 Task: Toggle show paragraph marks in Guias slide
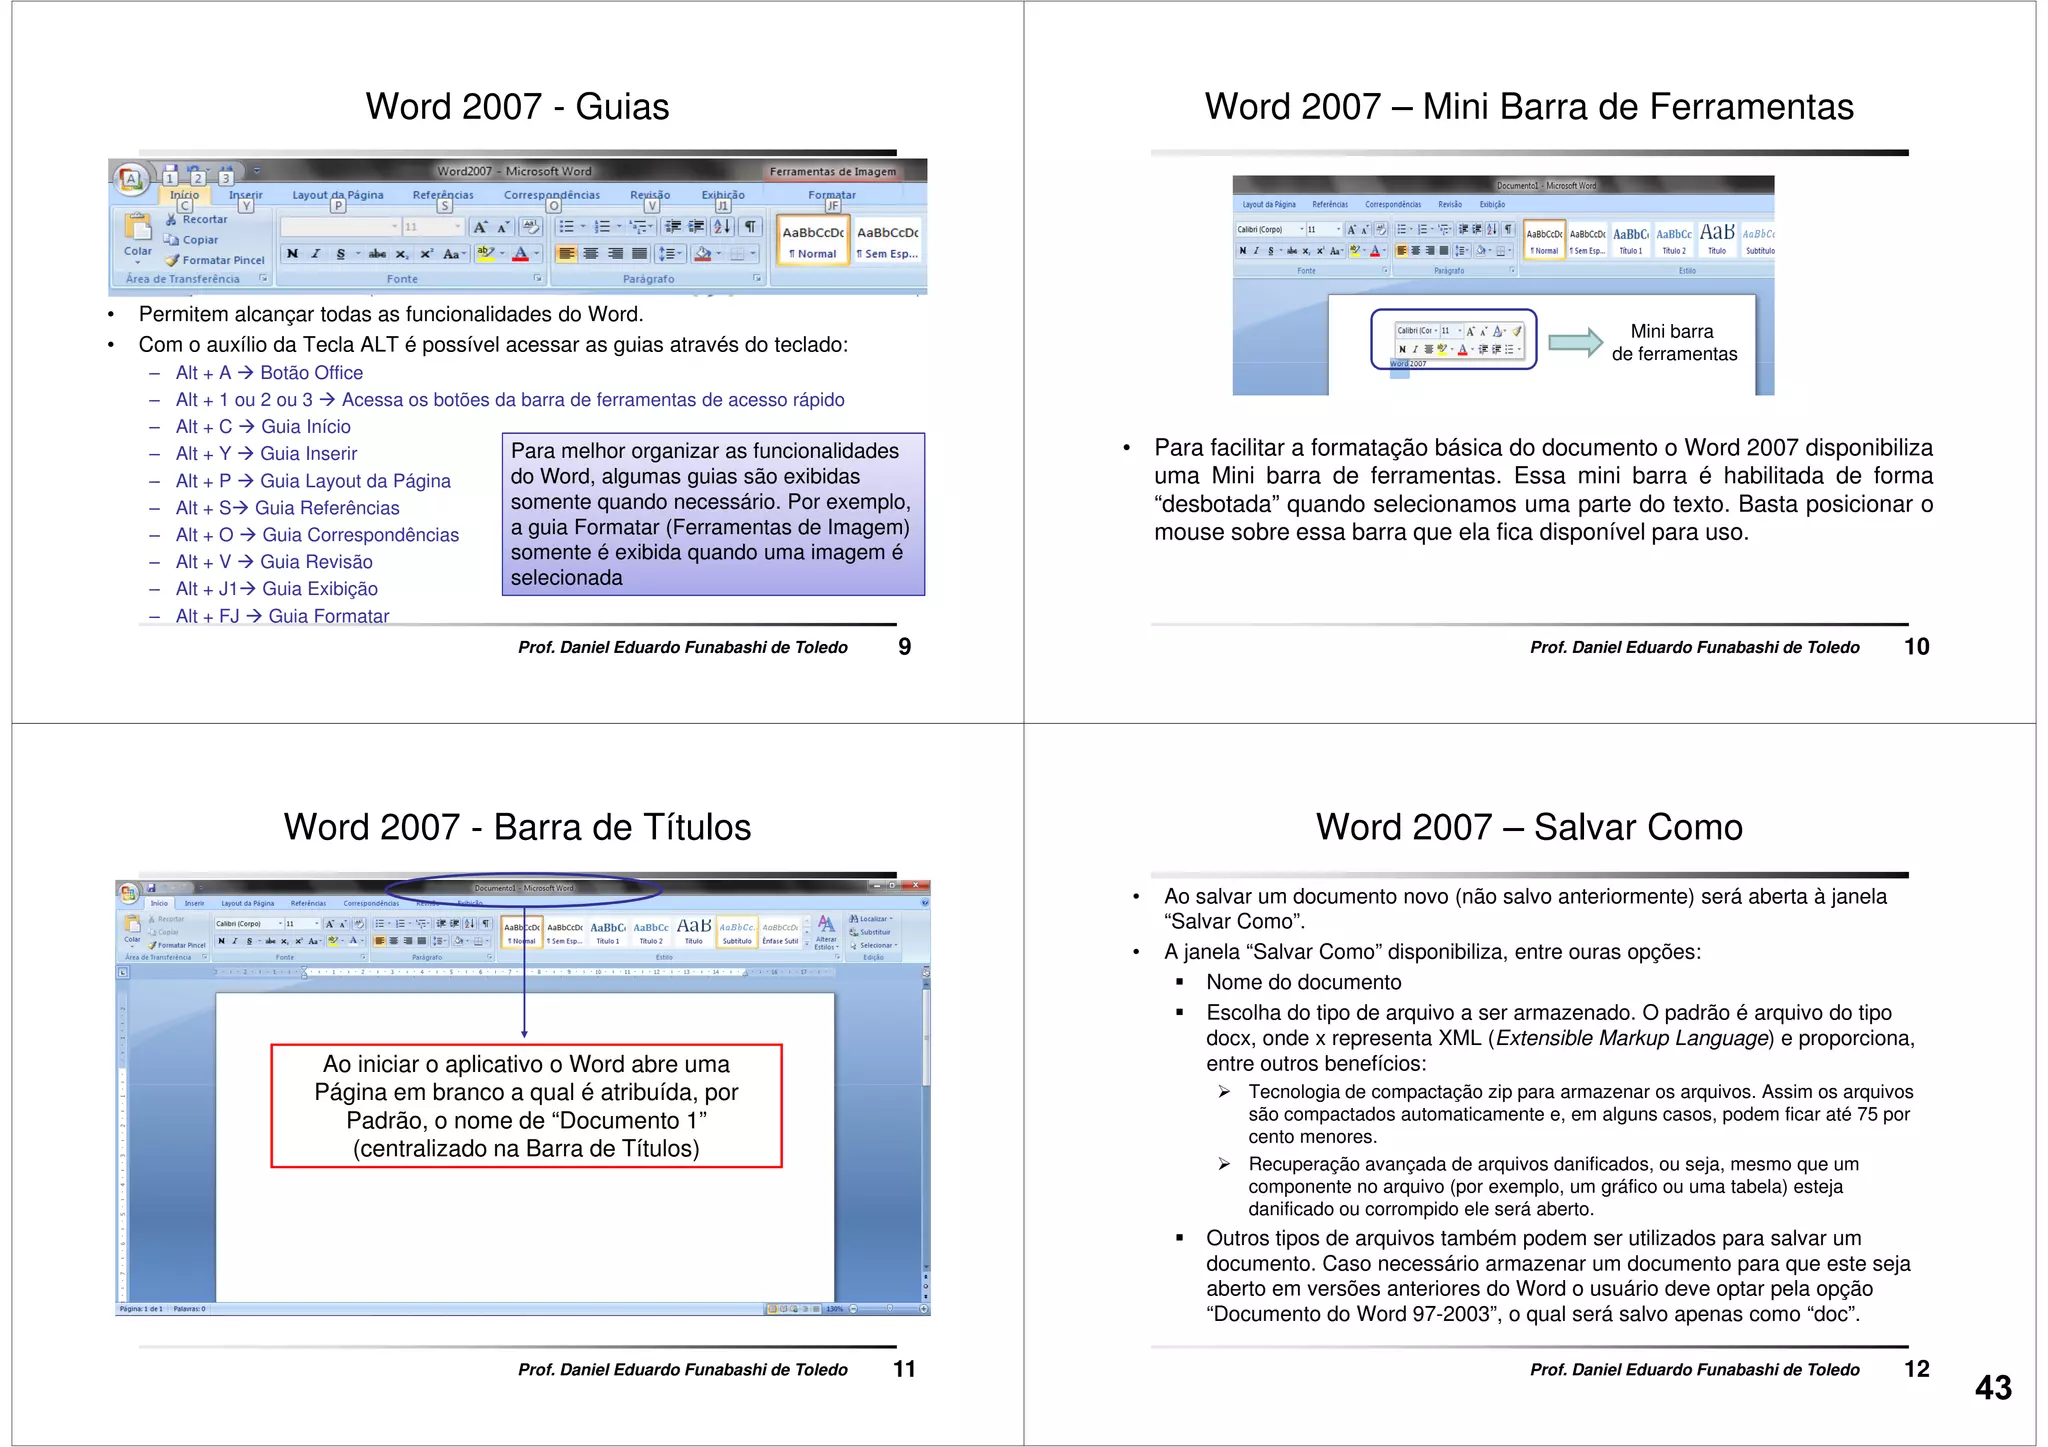point(749,227)
